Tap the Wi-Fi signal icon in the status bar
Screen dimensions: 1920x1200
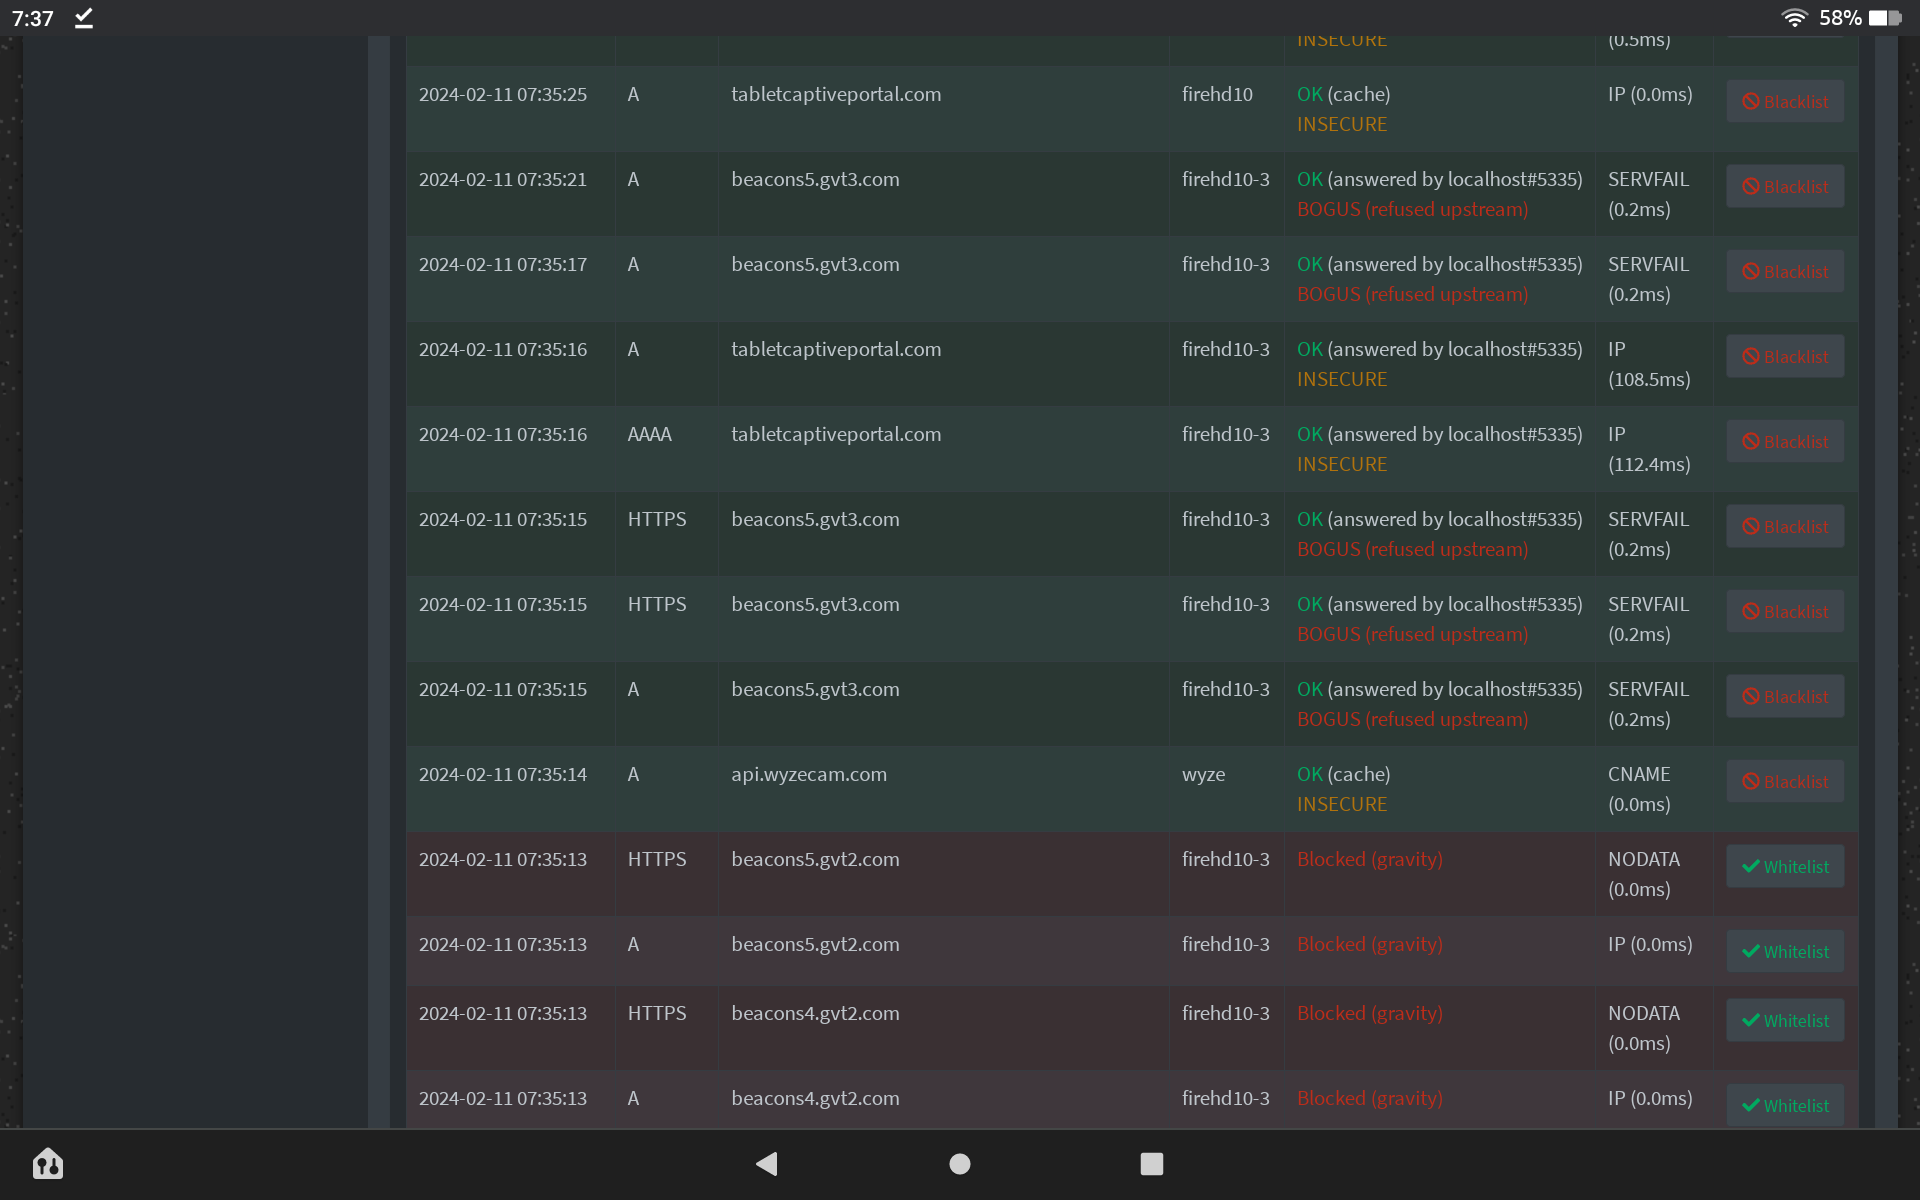(x=1793, y=17)
